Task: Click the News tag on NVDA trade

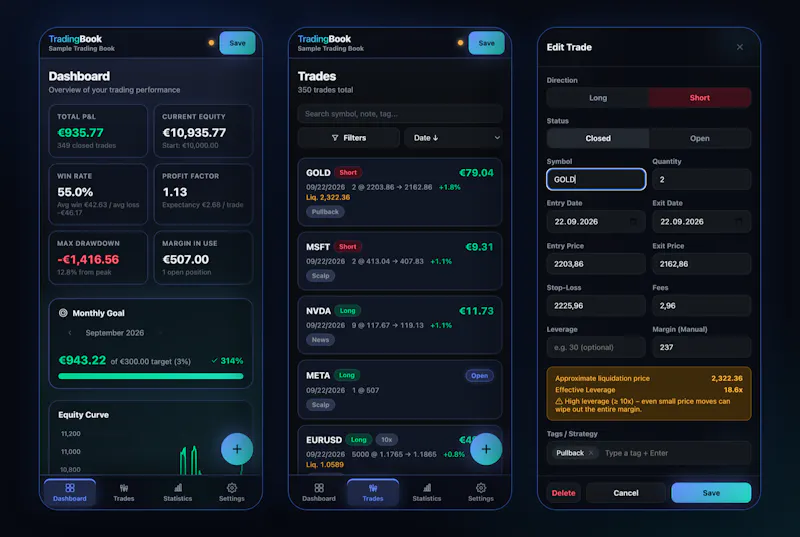Action: [320, 340]
